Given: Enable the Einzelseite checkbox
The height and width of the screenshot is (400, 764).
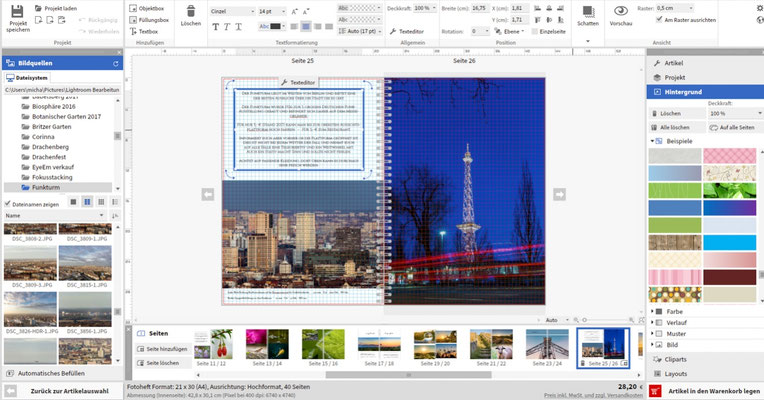Looking at the screenshot, I should pos(535,31).
